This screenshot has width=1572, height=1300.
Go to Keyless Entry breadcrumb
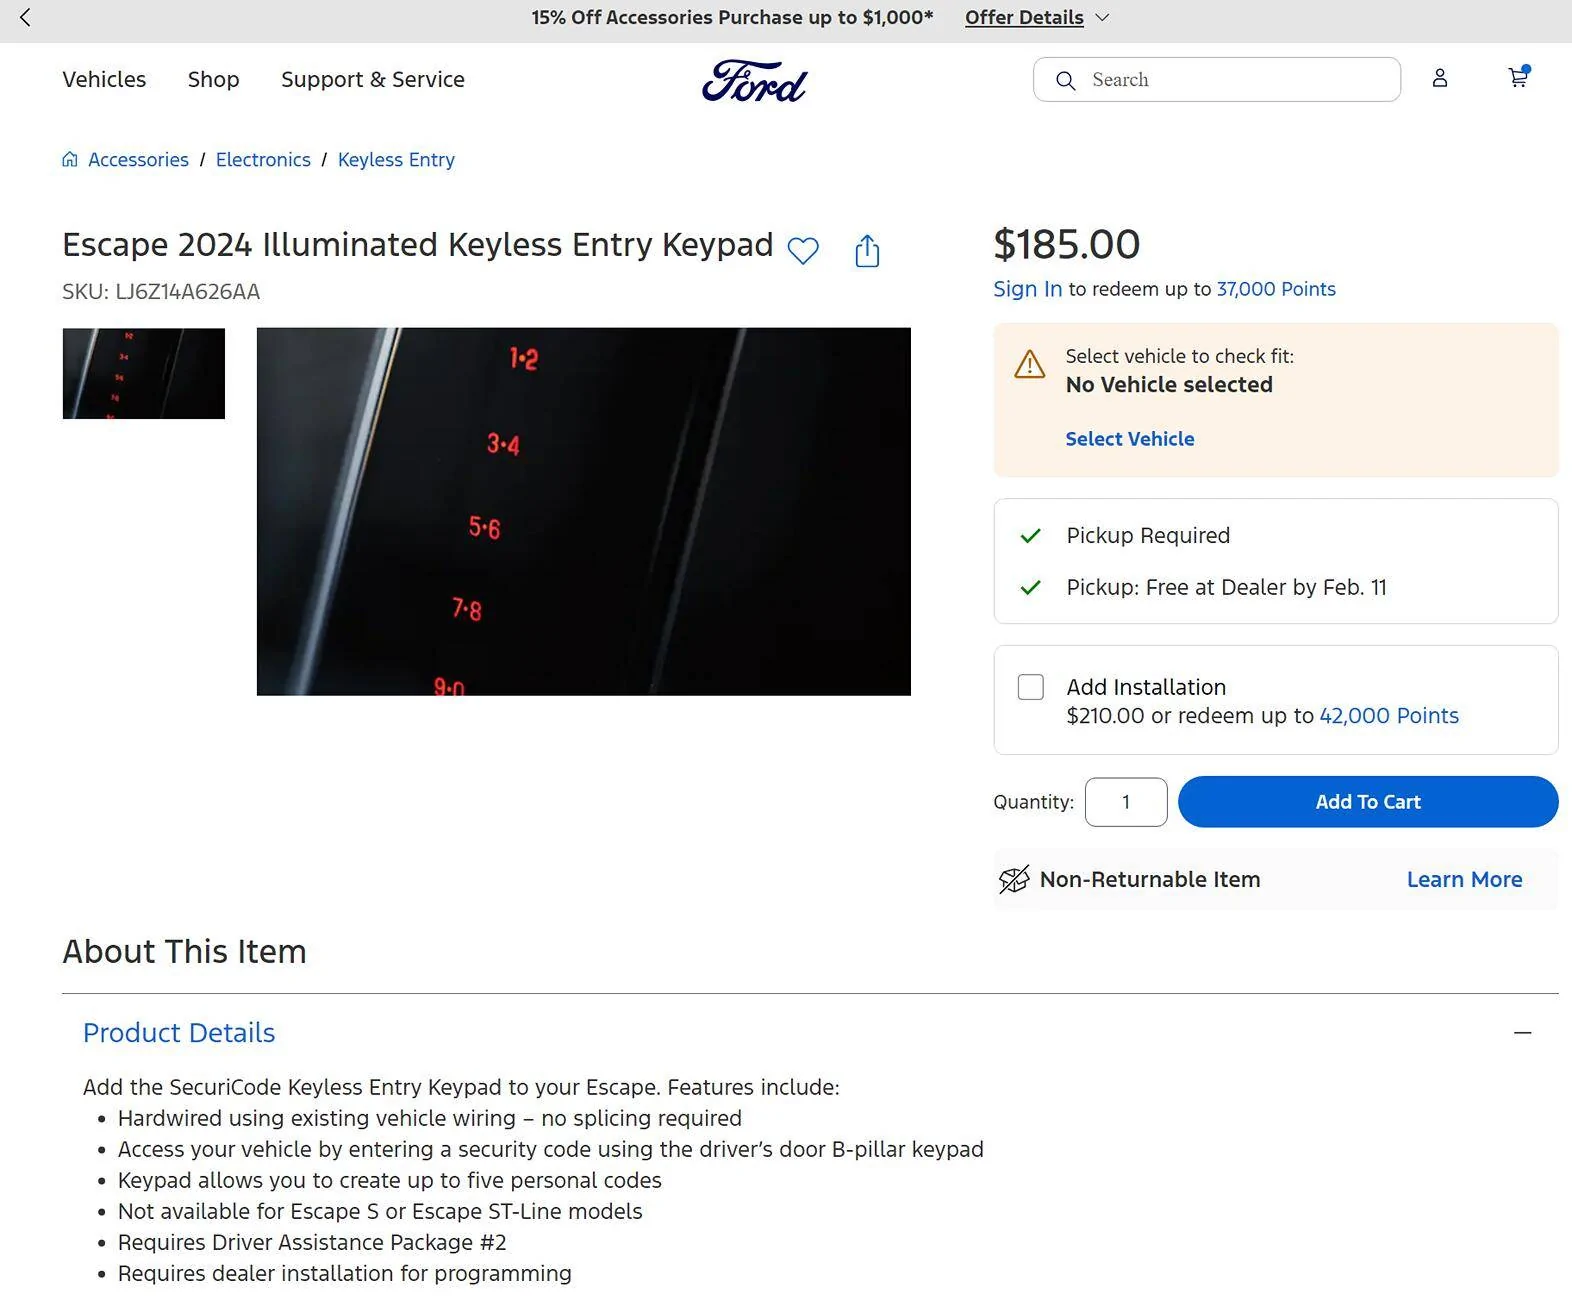point(396,160)
